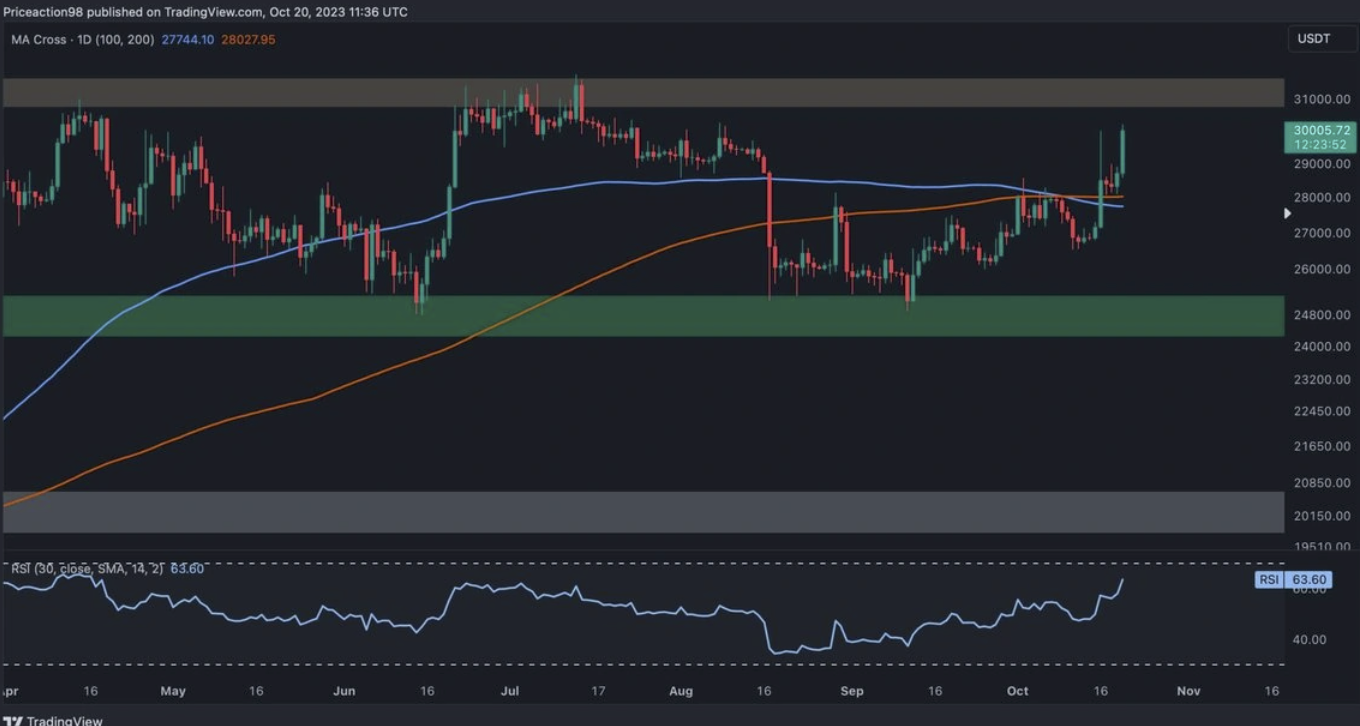This screenshot has width=1360, height=726.
Task: Click the latest green candlestick on chart
Action: pyautogui.click(x=1123, y=150)
